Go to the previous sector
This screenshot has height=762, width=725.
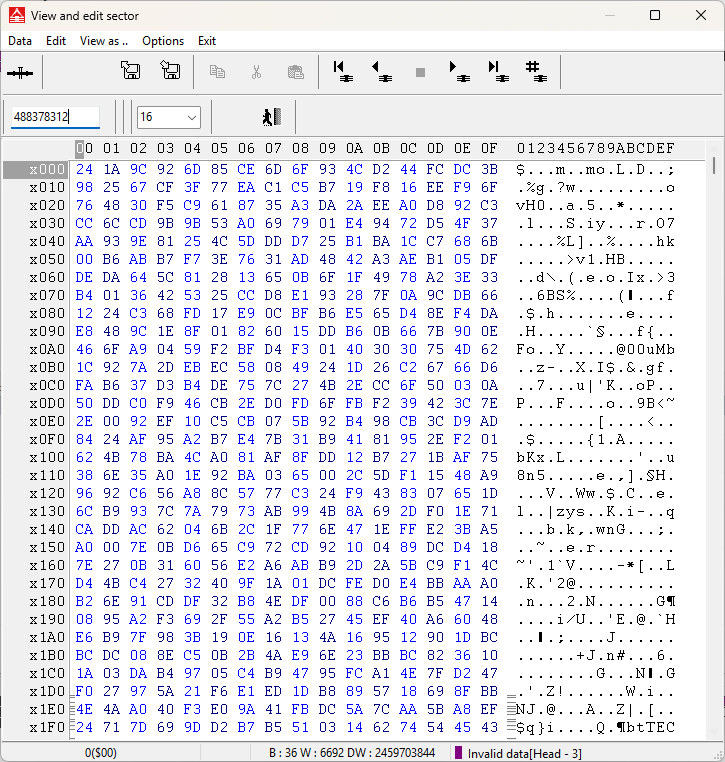pyautogui.click(x=381, y=72)
